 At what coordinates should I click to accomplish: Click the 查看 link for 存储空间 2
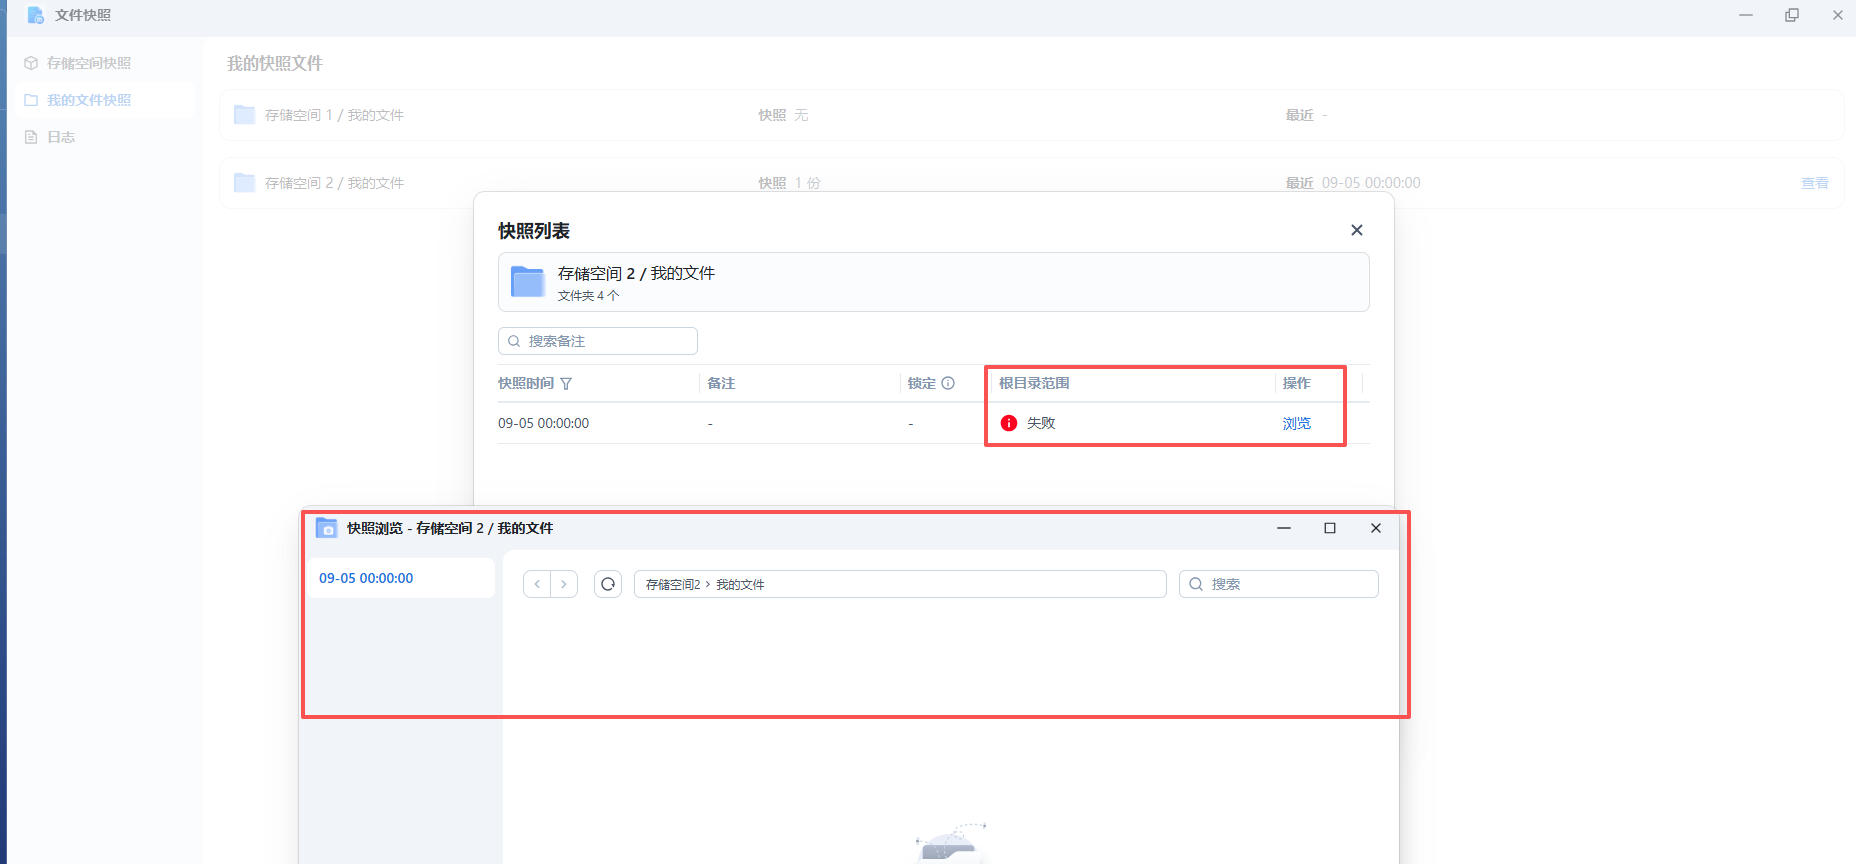coord(1814,183)
